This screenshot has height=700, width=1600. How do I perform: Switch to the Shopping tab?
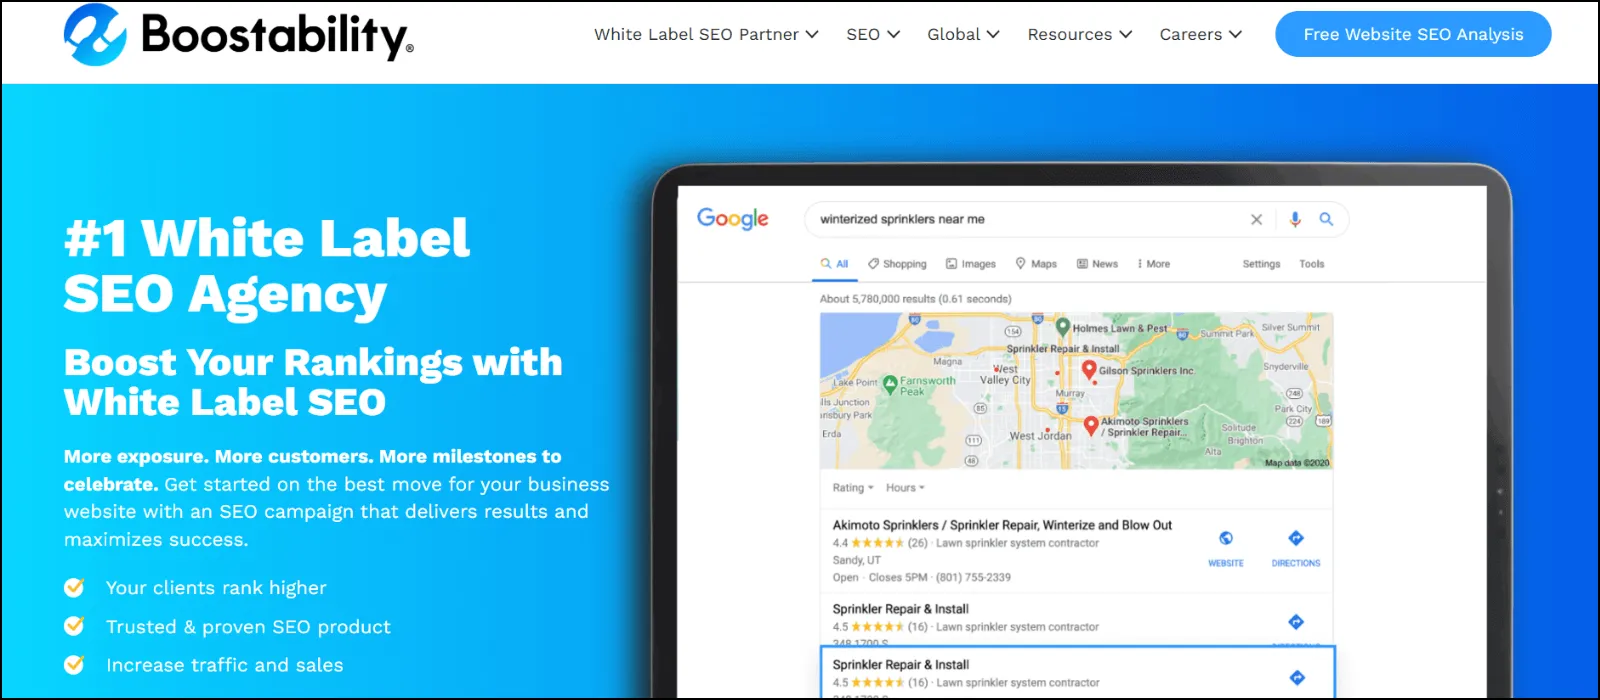pos(897,264)
